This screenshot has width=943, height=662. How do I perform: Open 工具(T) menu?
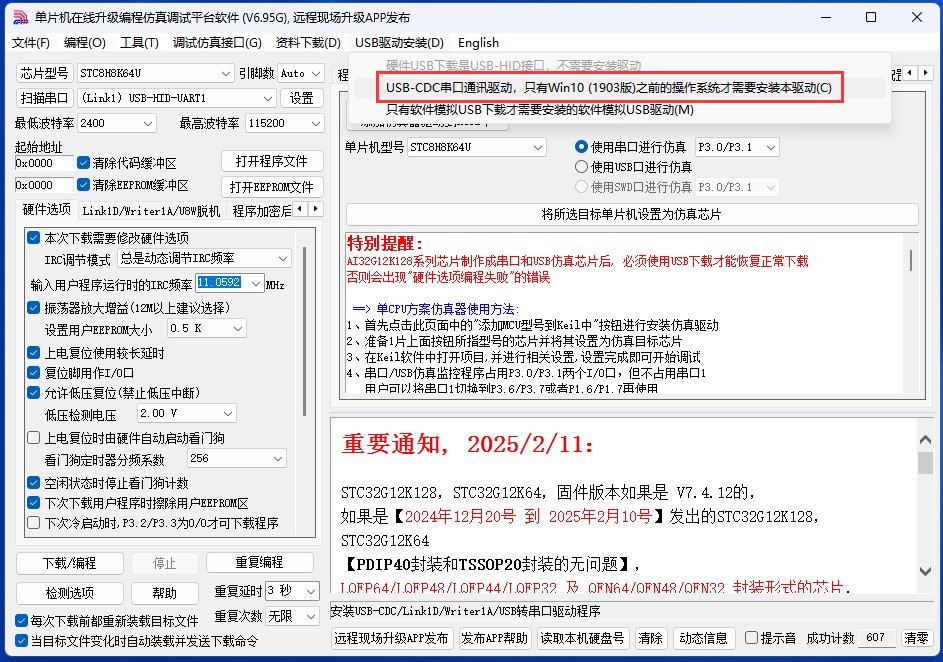[139, 43]
